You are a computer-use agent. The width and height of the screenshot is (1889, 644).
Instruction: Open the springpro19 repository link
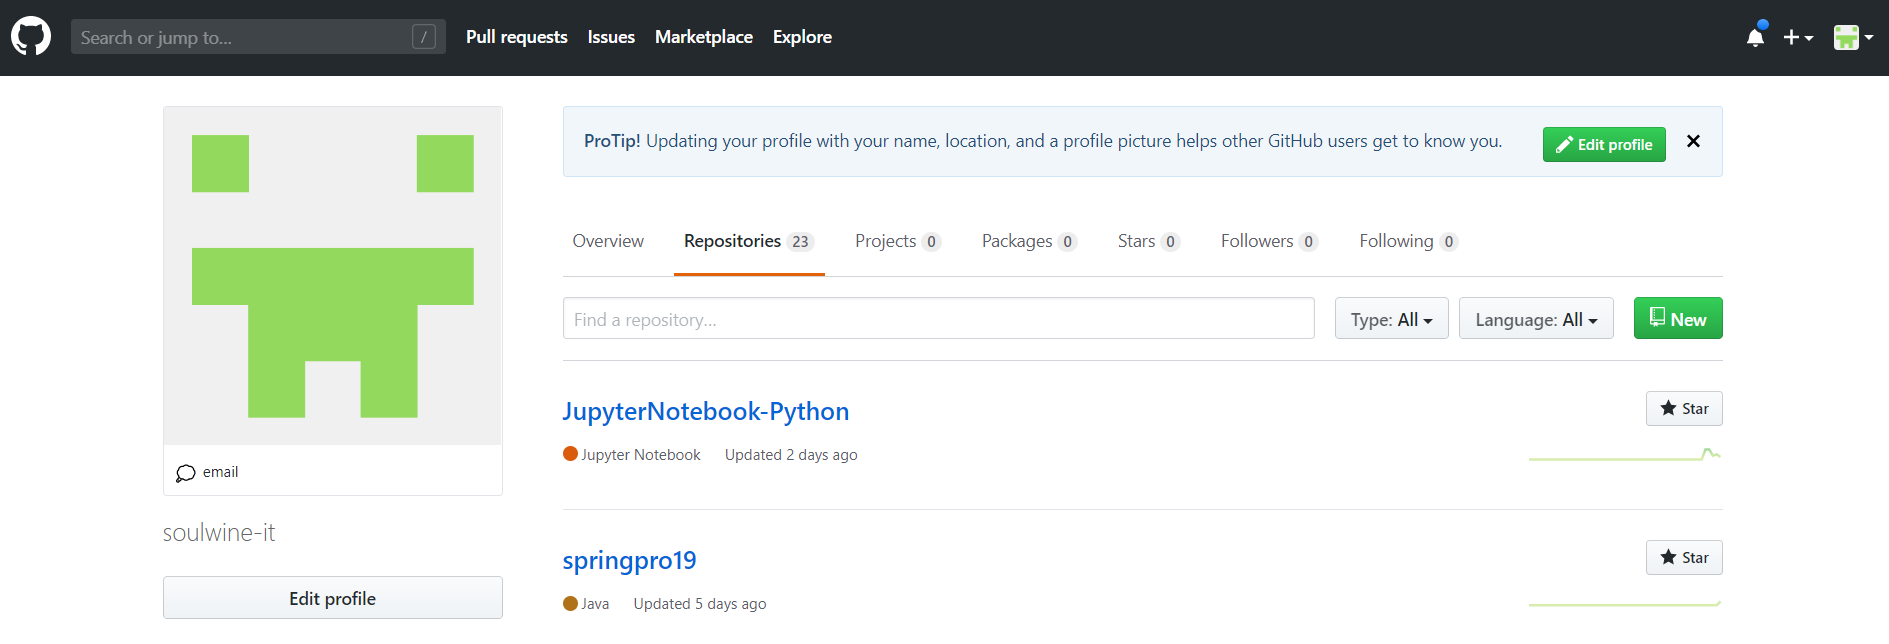pyautogui.click(x=629, y=560)
